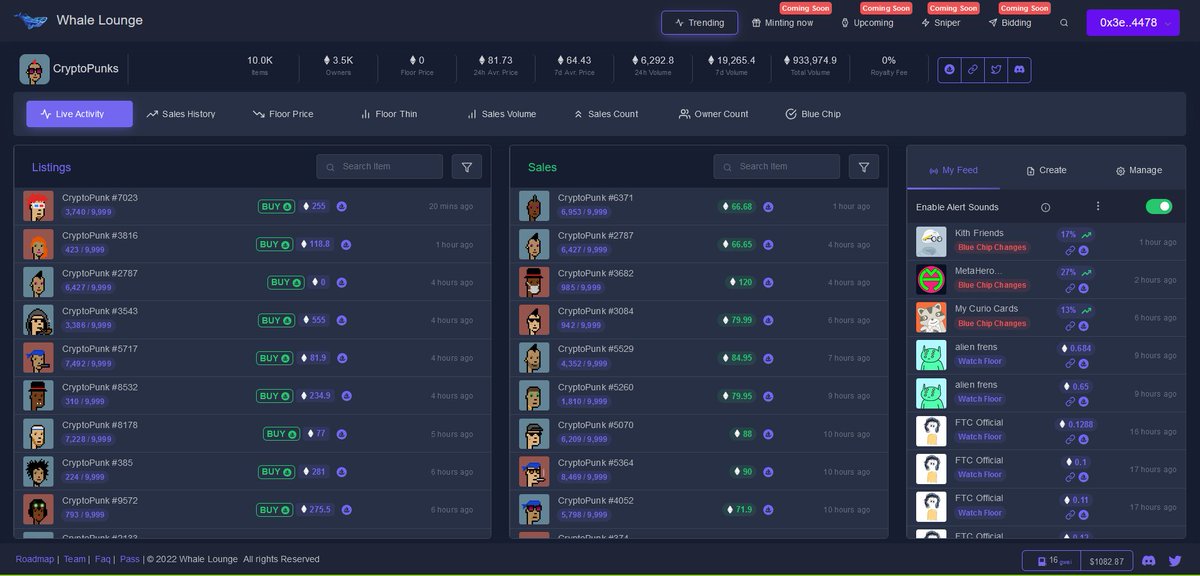Switch to the Floor Price tab

[283, 114]
